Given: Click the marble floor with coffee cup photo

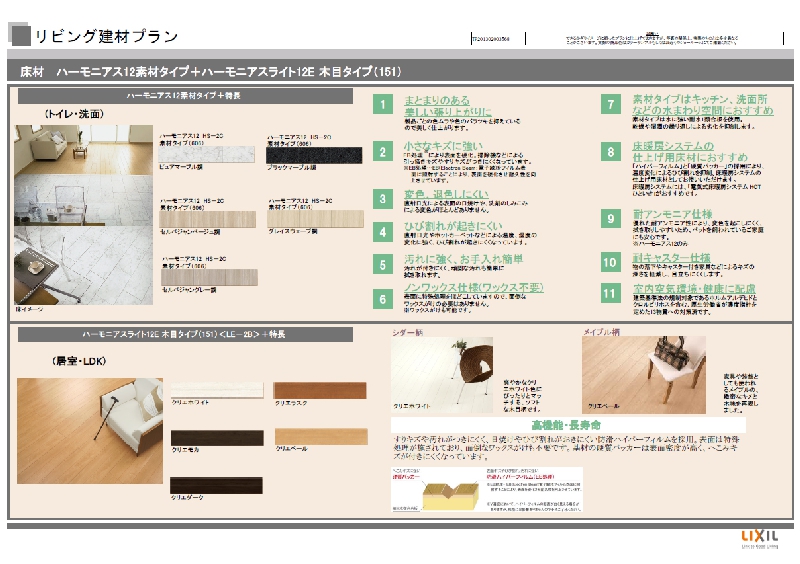Looking at the screenshot, I should click(x=83, y=265).
